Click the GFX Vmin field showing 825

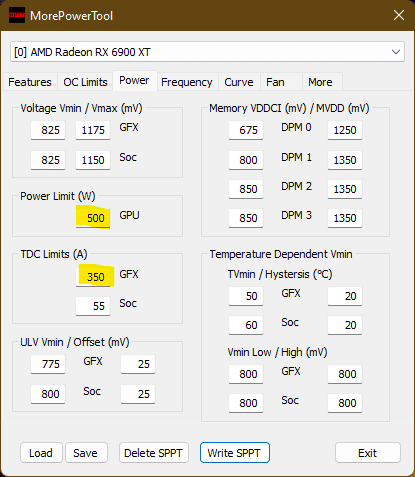[x=48, y=130]
